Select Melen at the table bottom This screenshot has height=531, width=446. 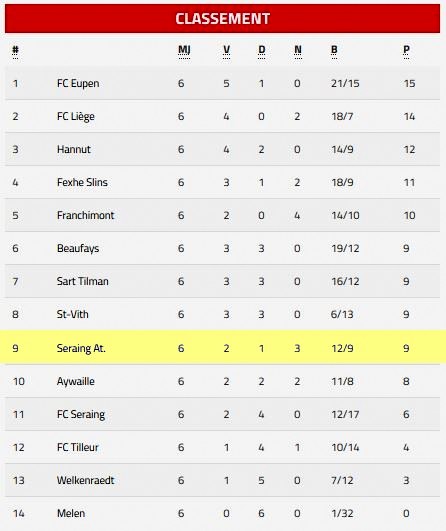71,513
